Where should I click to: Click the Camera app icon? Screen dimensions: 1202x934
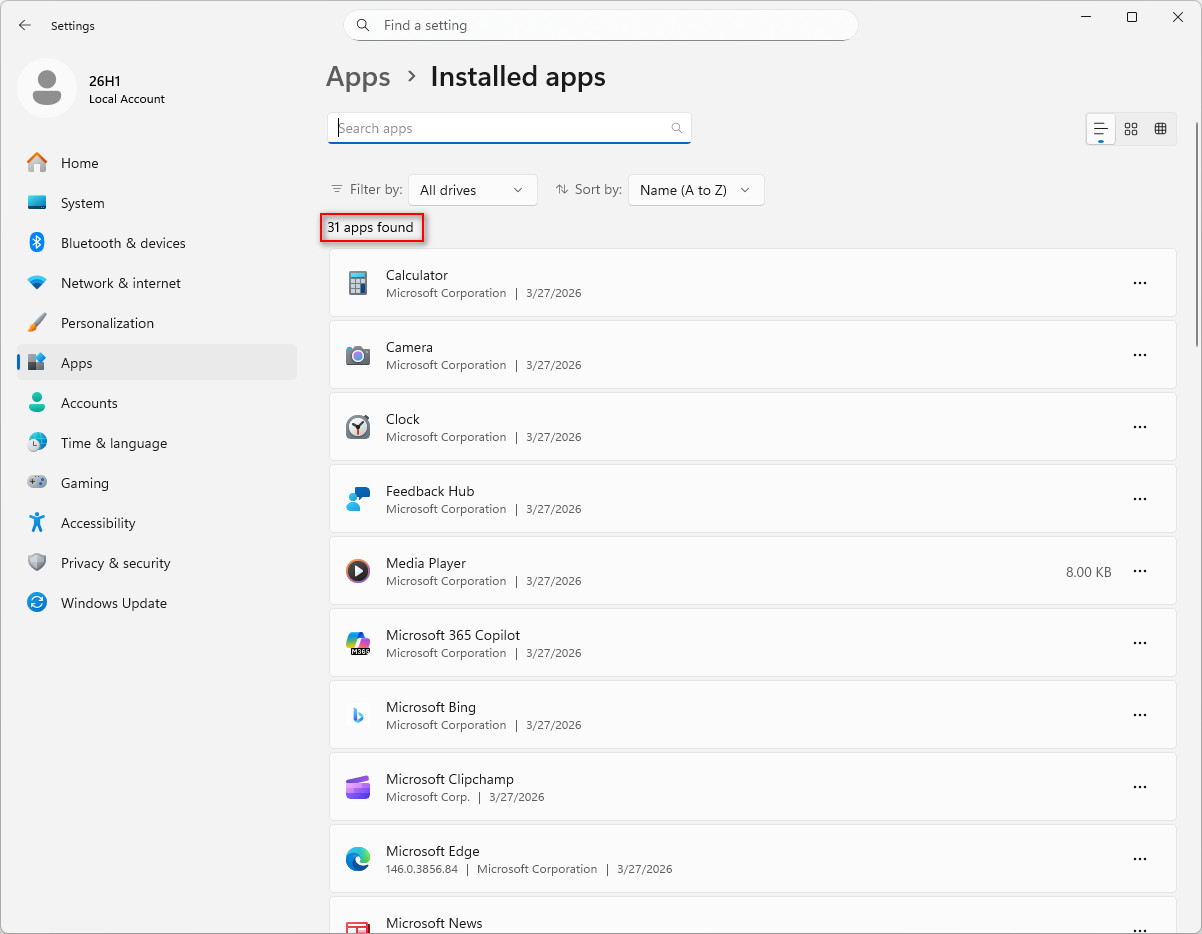358,355
